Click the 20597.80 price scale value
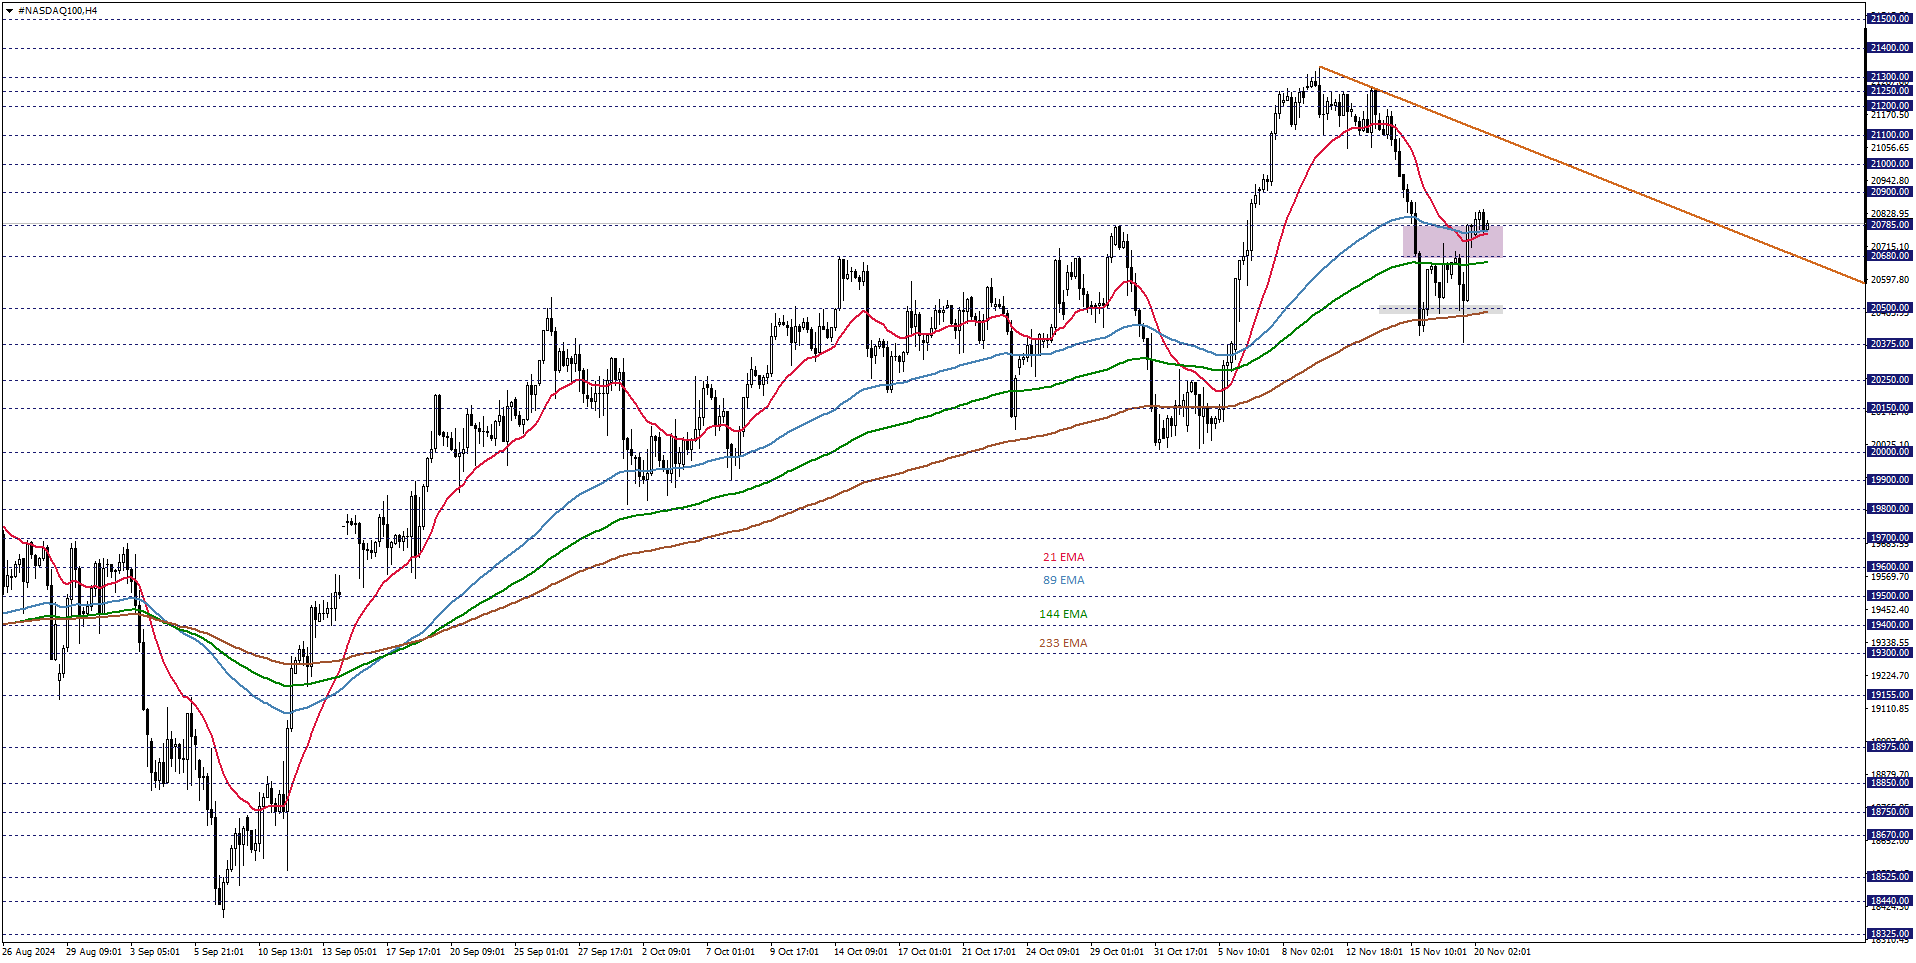Image resolution: width=1916 pixels, height=963 pixels. (x=1890, y=280)
